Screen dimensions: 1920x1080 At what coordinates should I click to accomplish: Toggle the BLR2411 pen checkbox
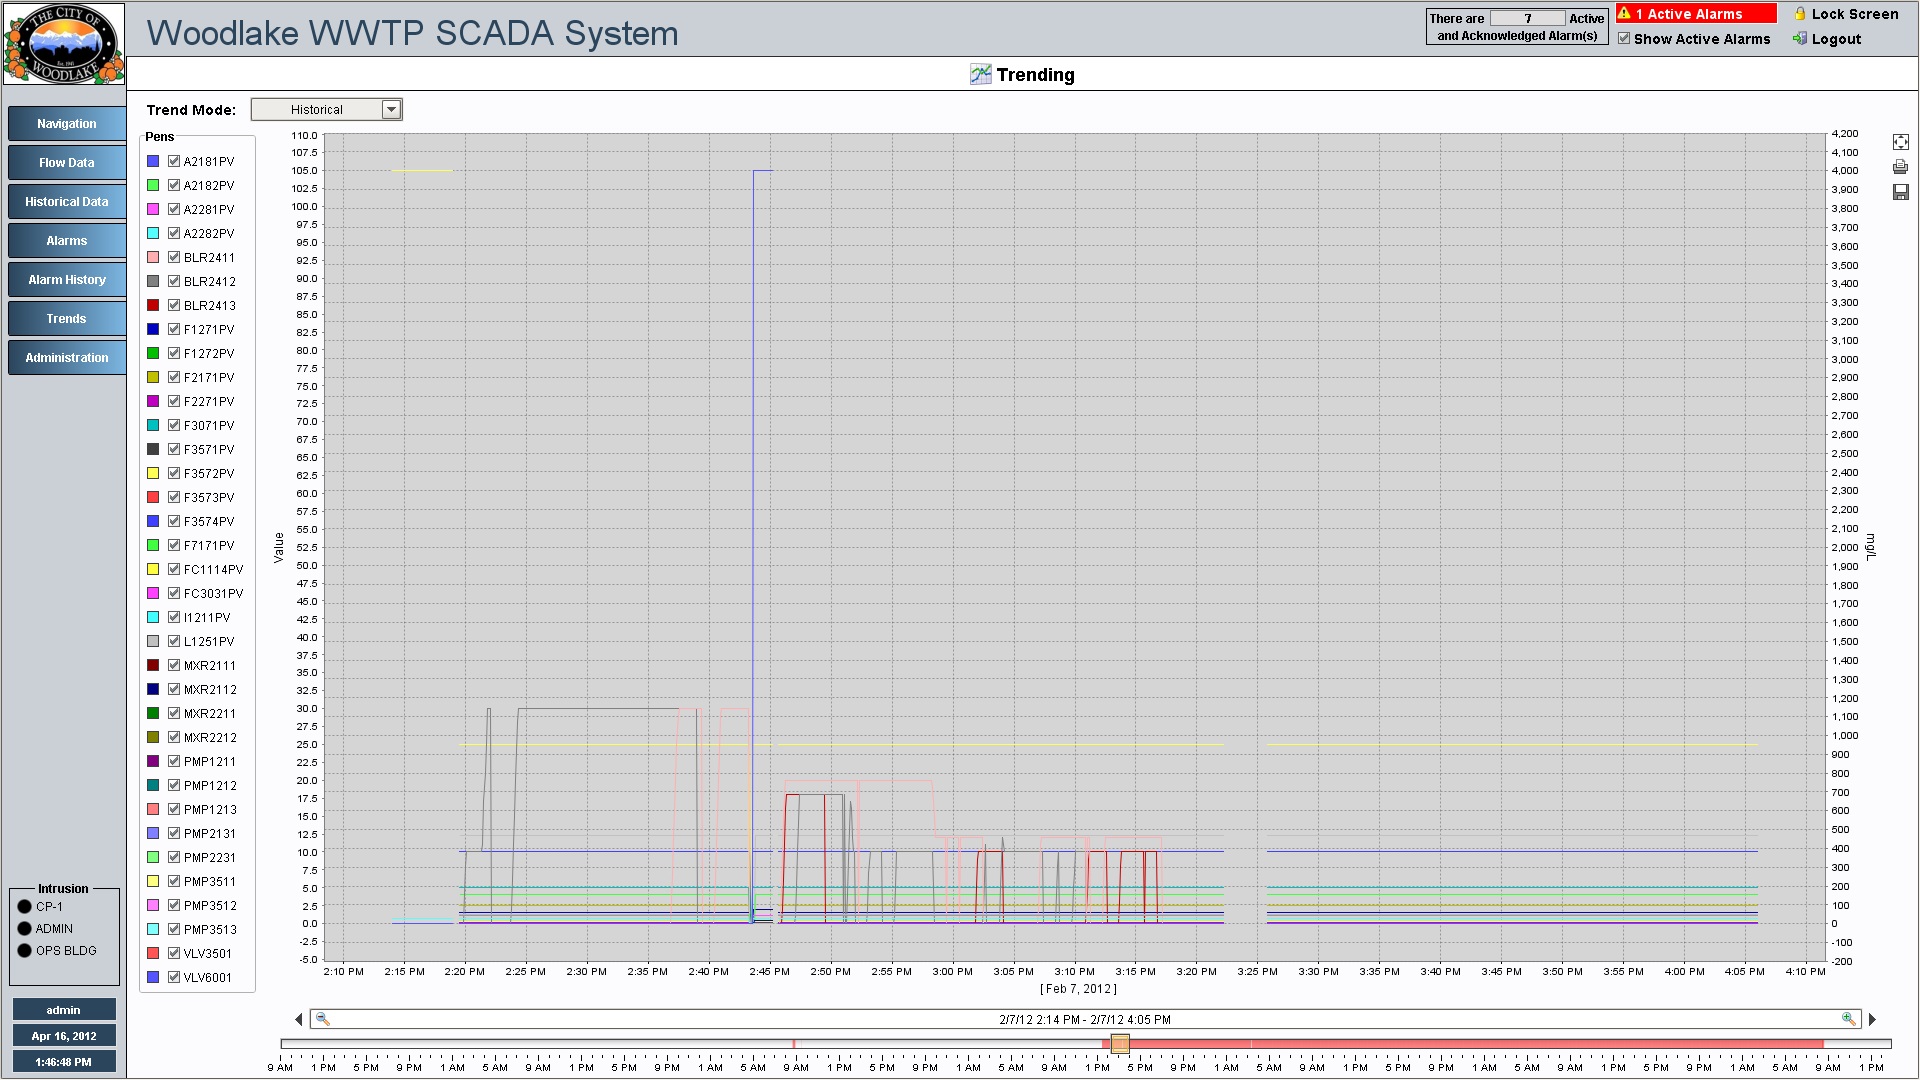coord(174,257)
